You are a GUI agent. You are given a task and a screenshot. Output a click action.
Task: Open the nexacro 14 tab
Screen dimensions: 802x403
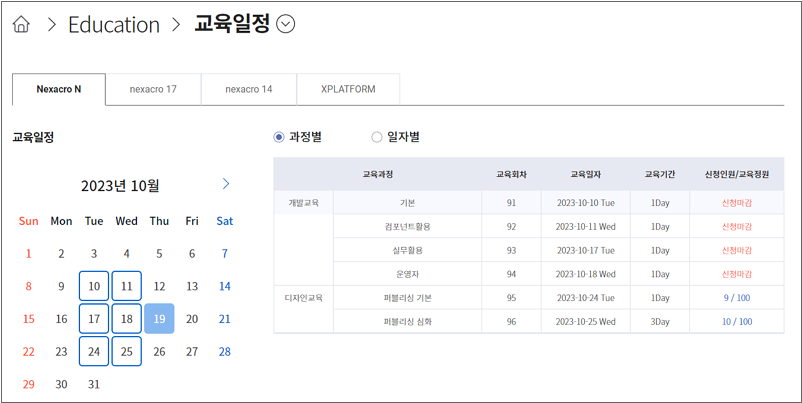[249, 89]
